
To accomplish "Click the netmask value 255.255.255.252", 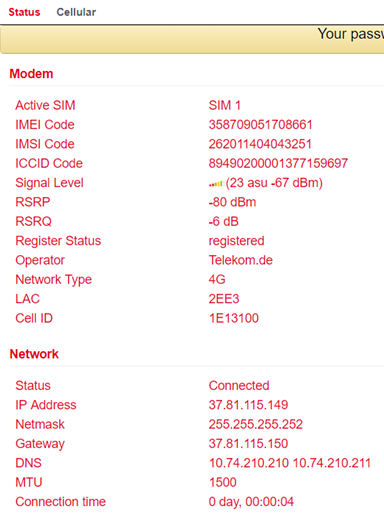I will click(x=256, y=424).
